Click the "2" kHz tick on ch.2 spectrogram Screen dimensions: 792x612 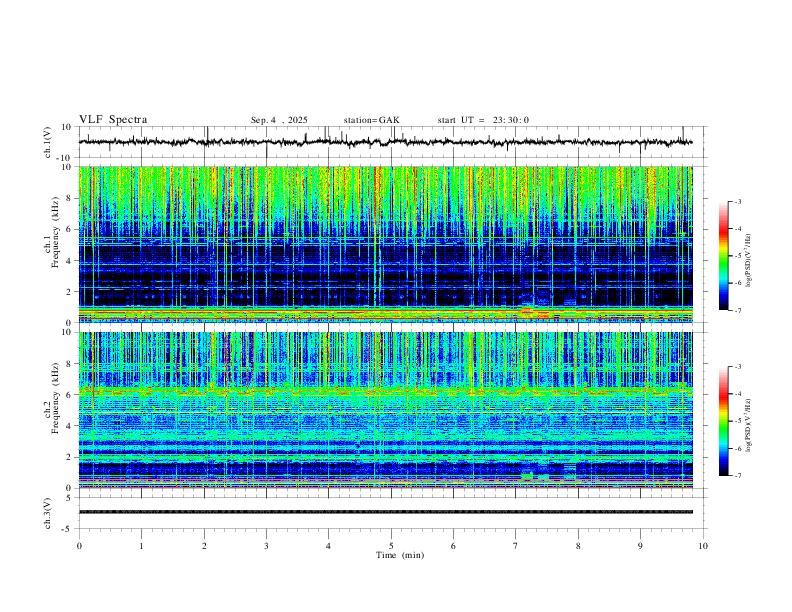[69, 457]
